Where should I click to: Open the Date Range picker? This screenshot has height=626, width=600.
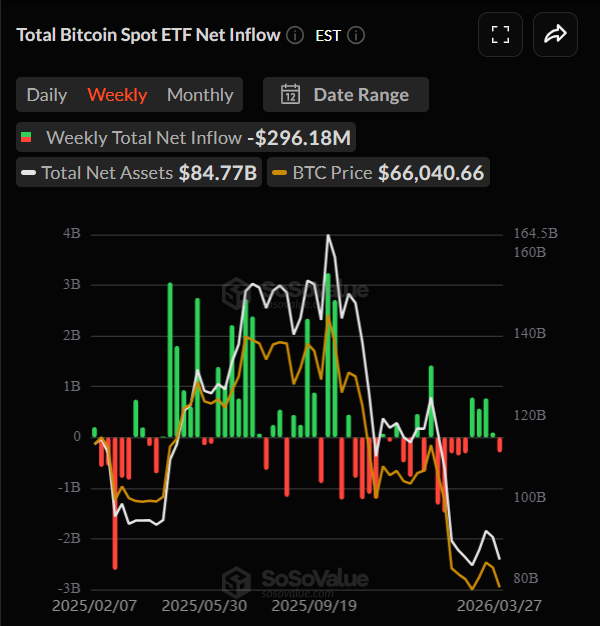pos(346,95)
